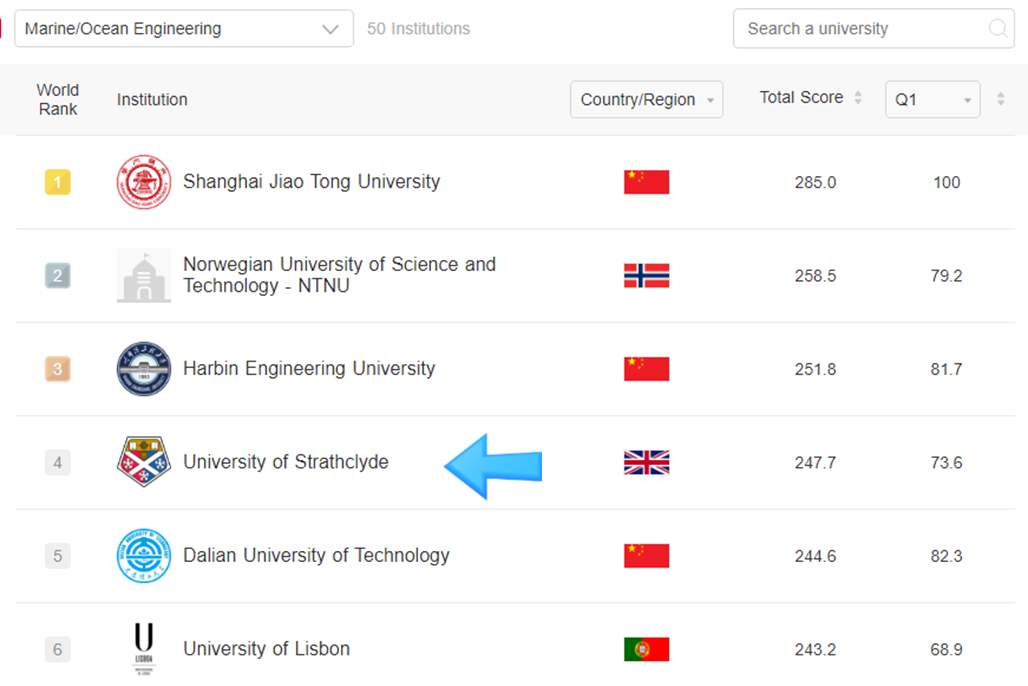Click the Portugal flag icon
This screenshot has width=1028, height=686.
[646, 649]
